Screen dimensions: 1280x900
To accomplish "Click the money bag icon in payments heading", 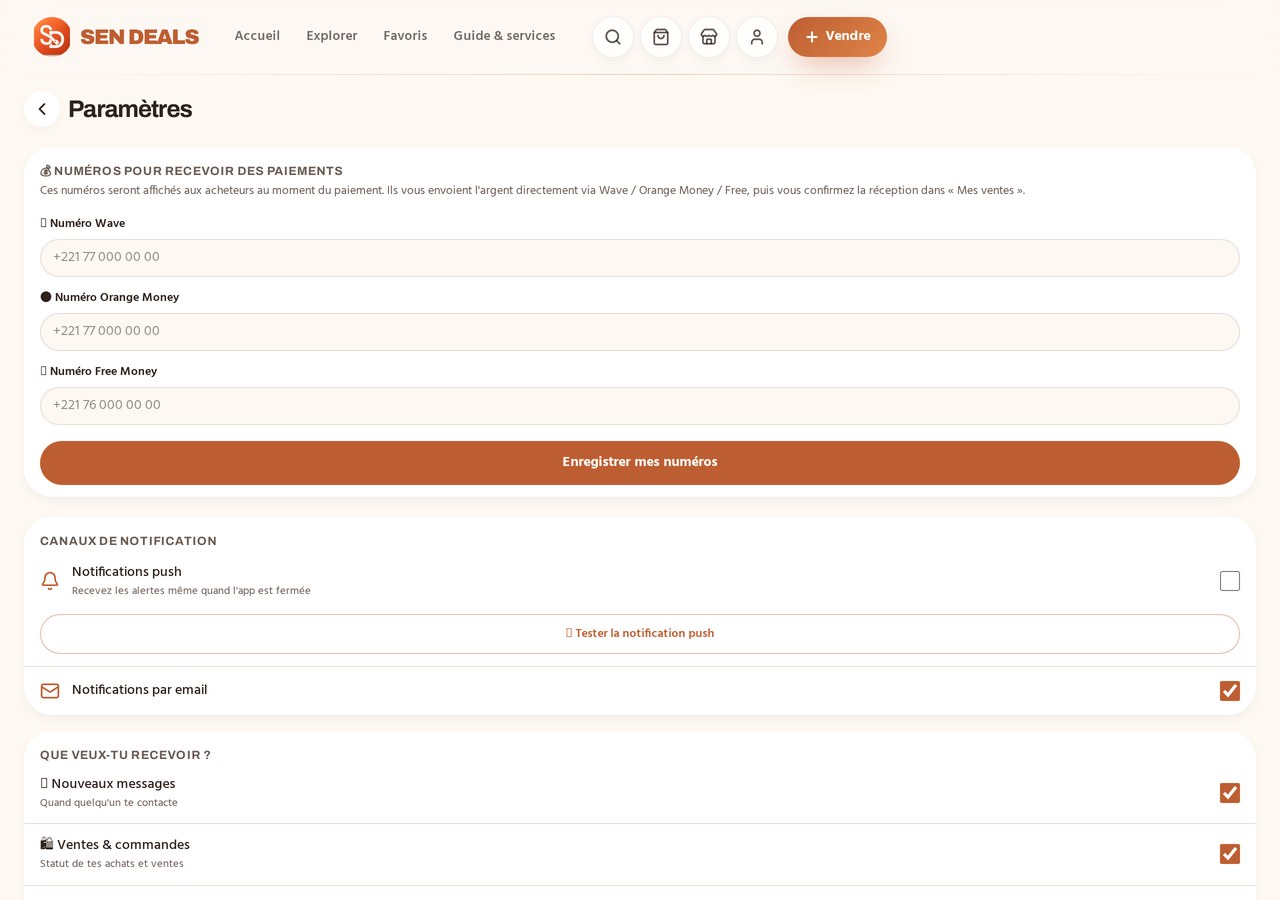I will tap(46, 171).
